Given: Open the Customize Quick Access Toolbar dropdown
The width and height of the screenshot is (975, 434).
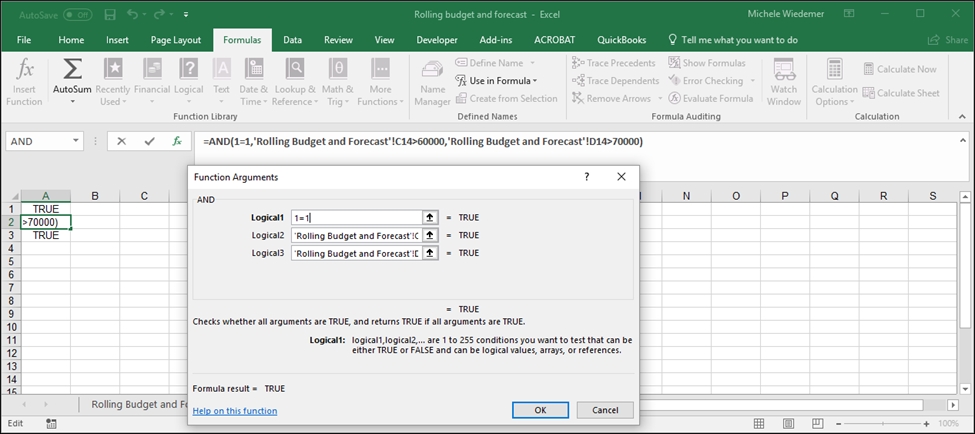Looking at the screenshot, I should (x=186, y=14).
